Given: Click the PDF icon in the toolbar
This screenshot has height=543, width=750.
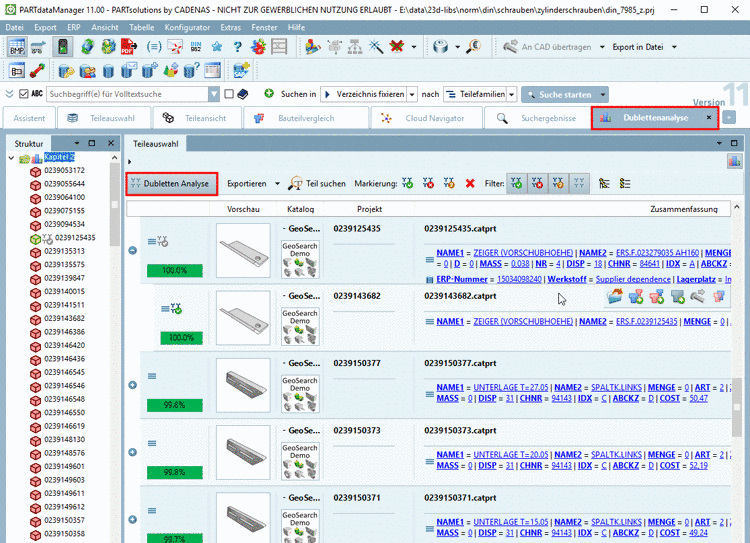Looking at the screenshot, I should 129,47.
